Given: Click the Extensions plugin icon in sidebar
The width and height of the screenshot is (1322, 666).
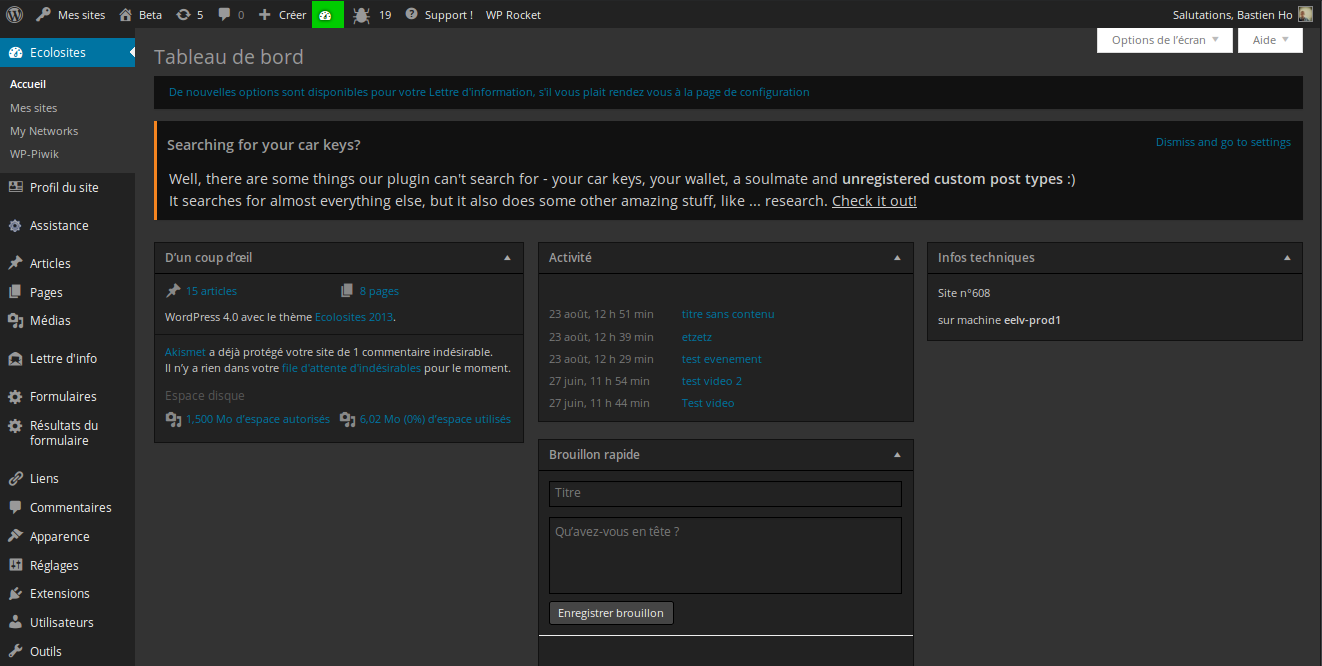Looking at the screenshot, I should pyautogui.click(x=15, y=593).
